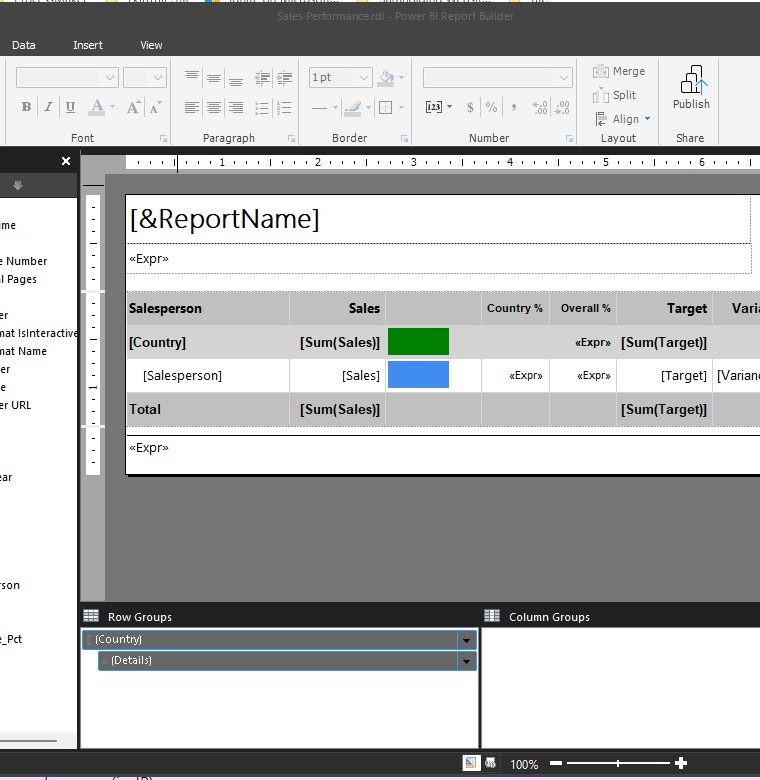Click the increase indent icon
760x780 pixels.
point(284,78)
